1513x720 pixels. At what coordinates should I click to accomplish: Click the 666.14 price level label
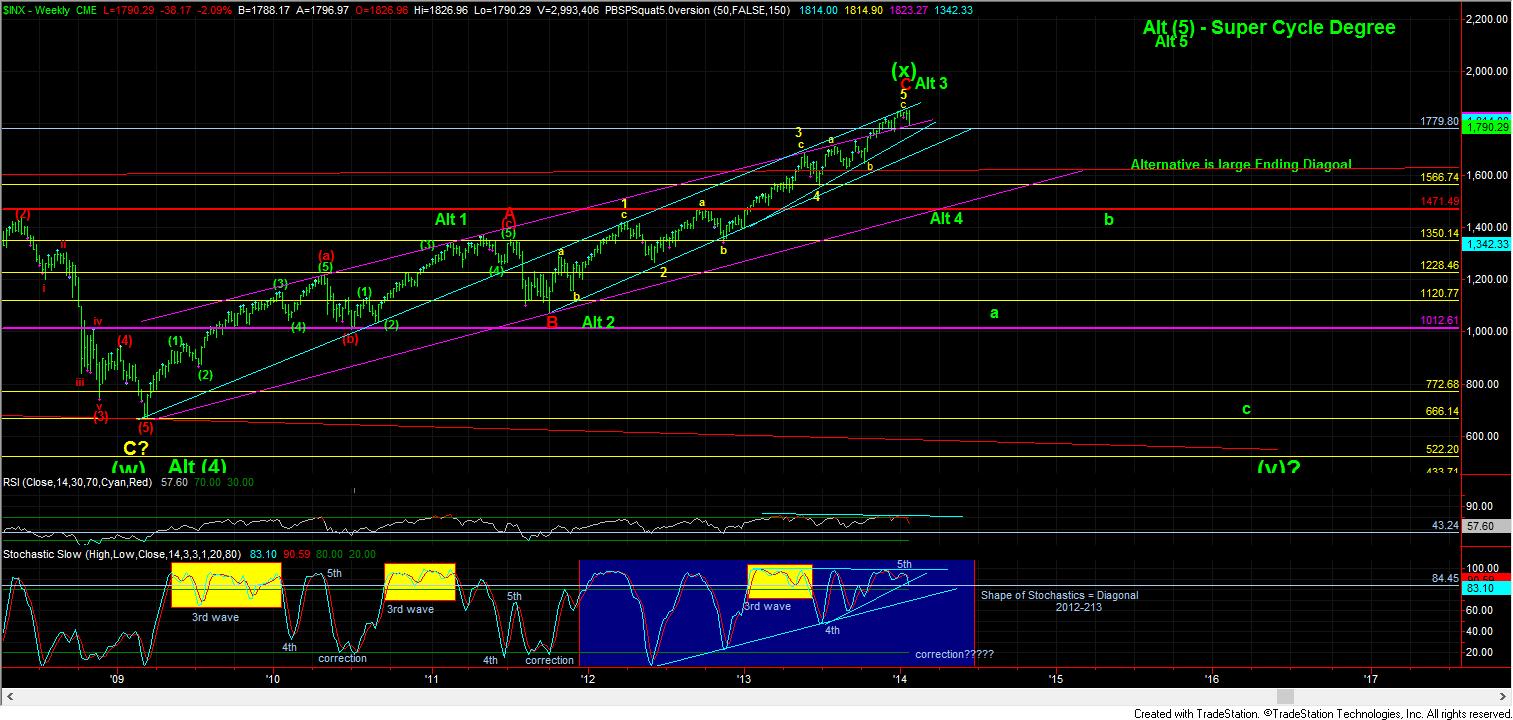pyautogui.click(x=1441, y=411)
